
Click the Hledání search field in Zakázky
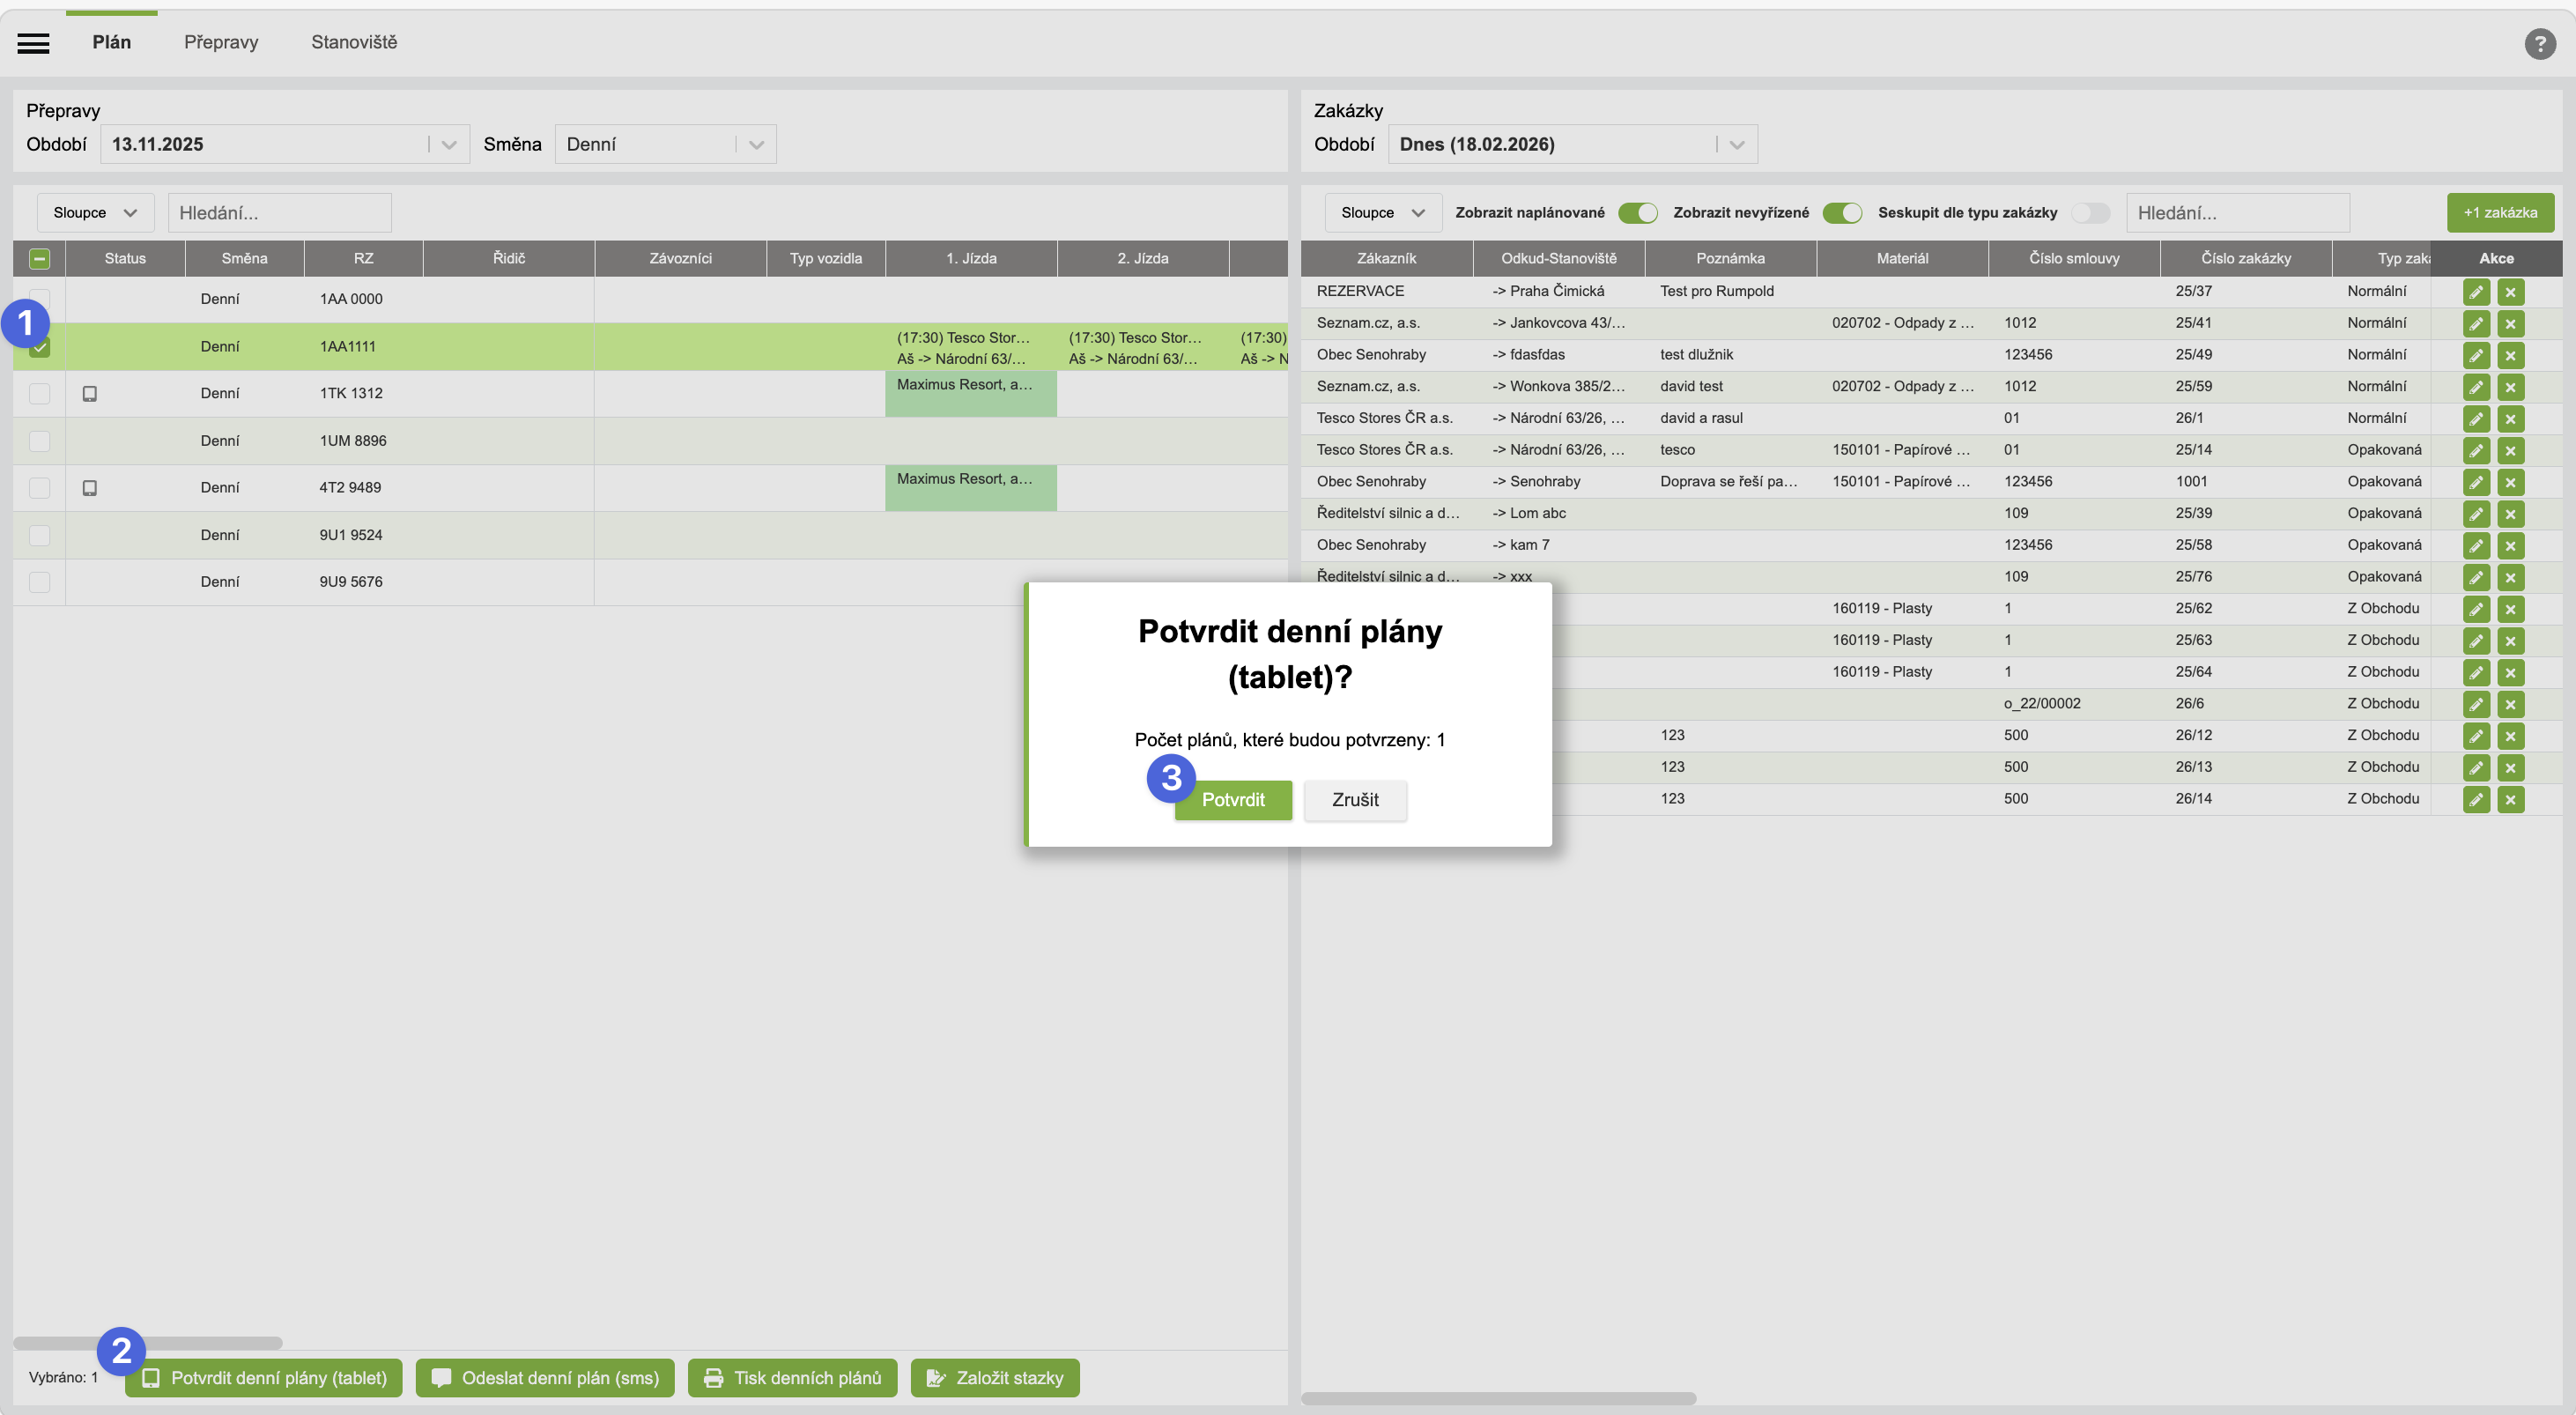(x=2236, y=213)
